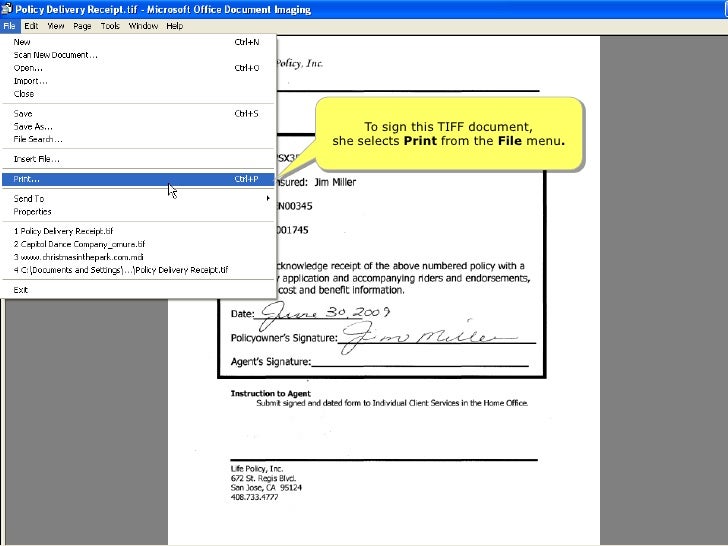Screen dimensions: 728x546
Task: Click the application icon in title bar
Action: [6, 9]
